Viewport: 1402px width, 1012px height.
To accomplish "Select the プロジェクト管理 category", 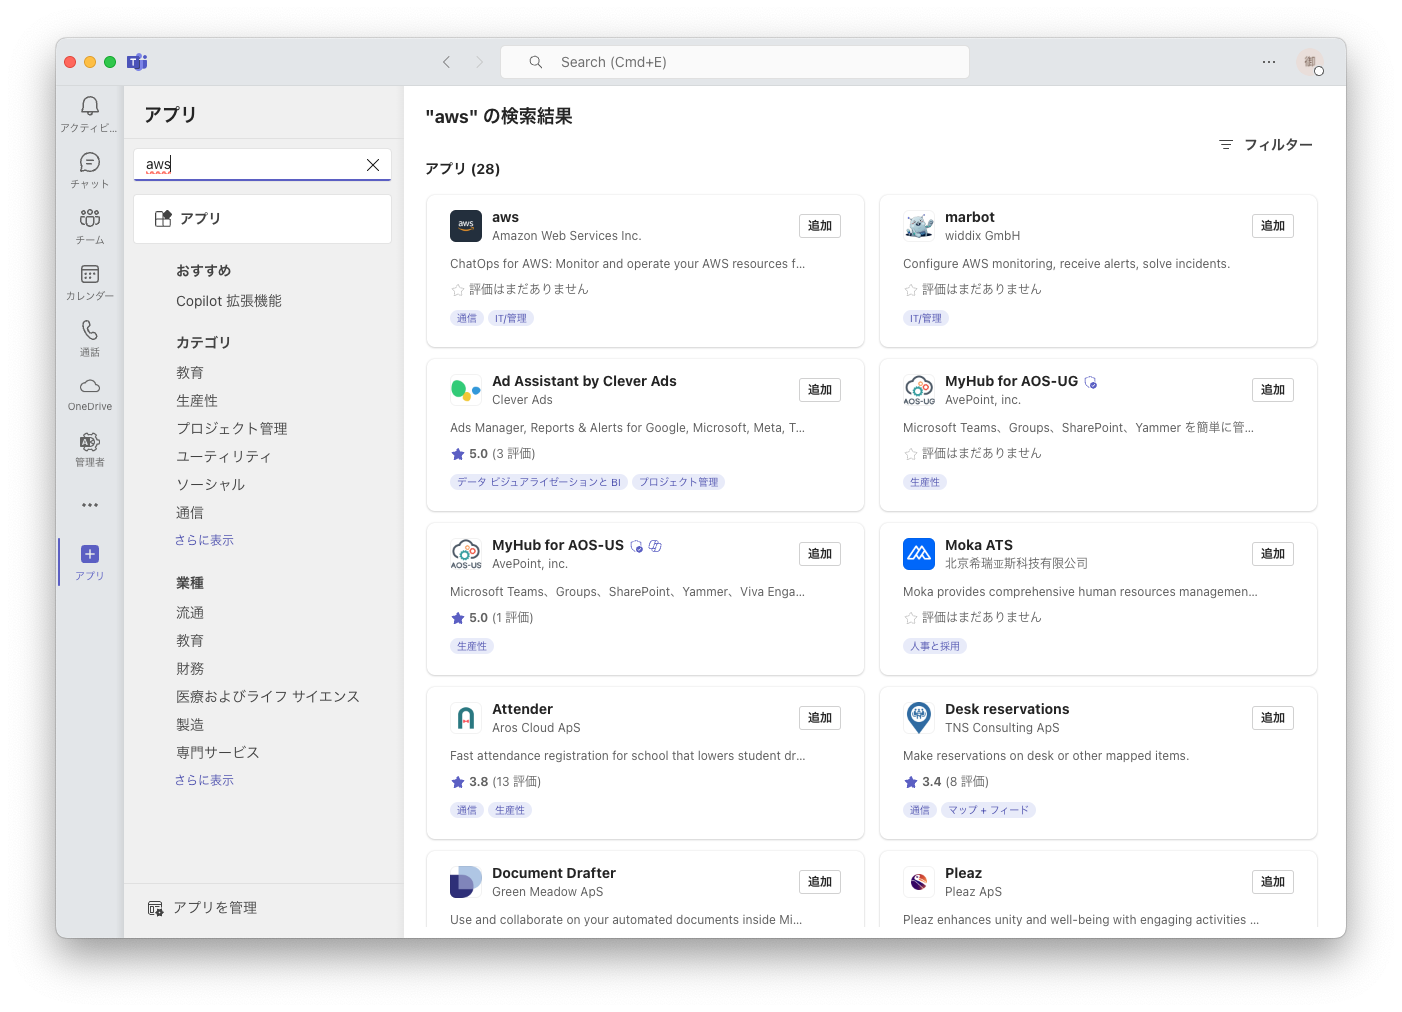I will pyautogui.click(x=232, y=429).
